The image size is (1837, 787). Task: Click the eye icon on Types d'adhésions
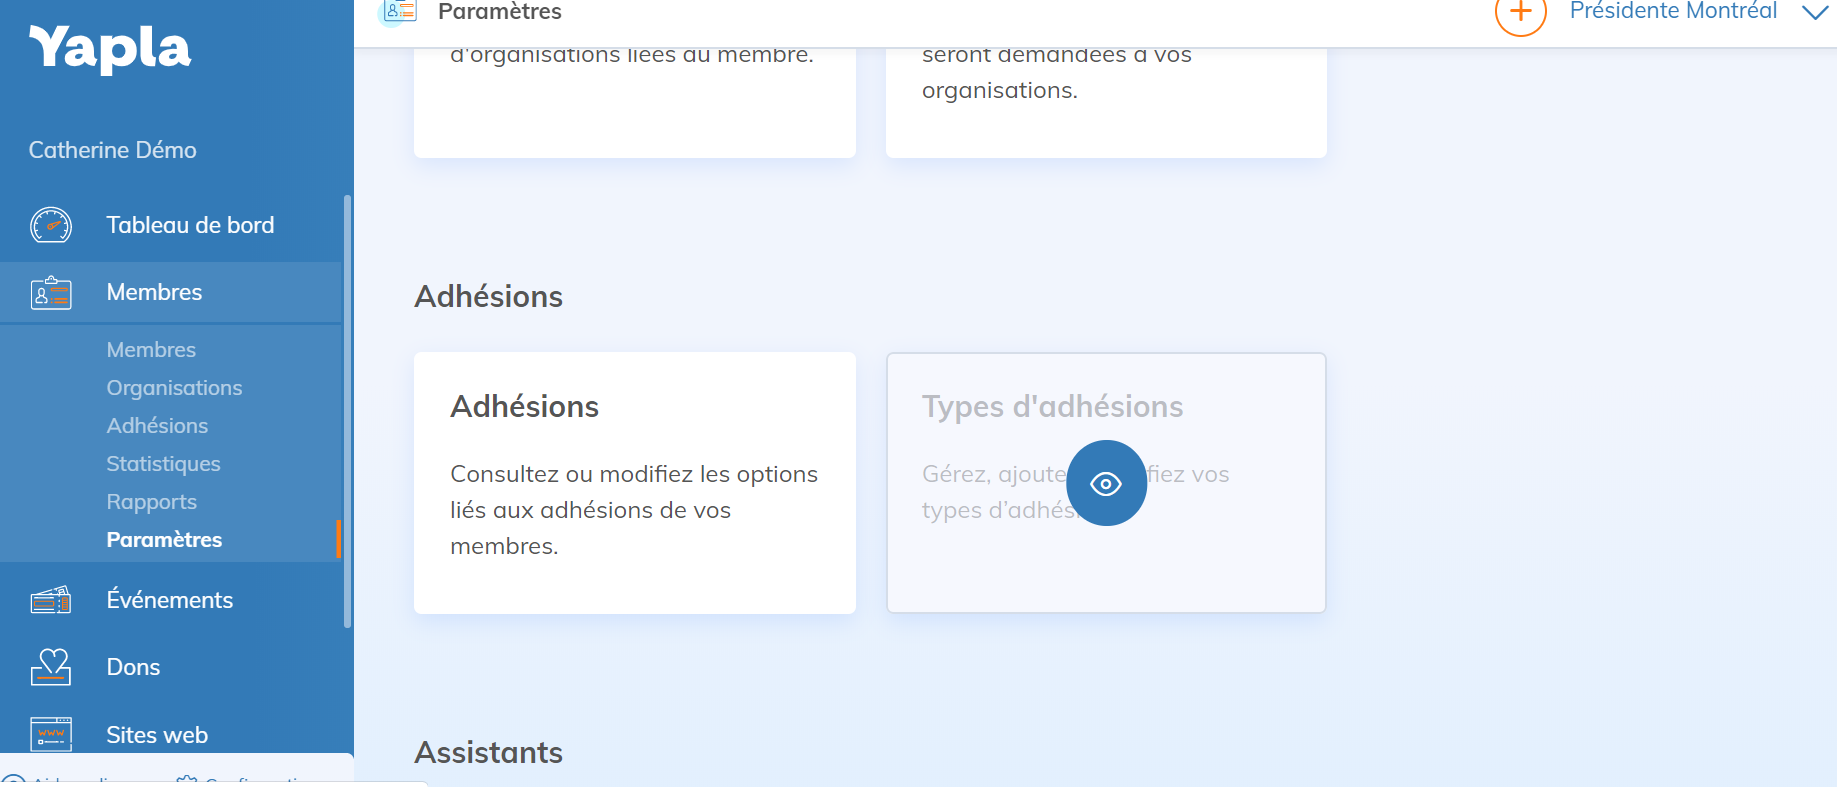(x=1106, y=484)
